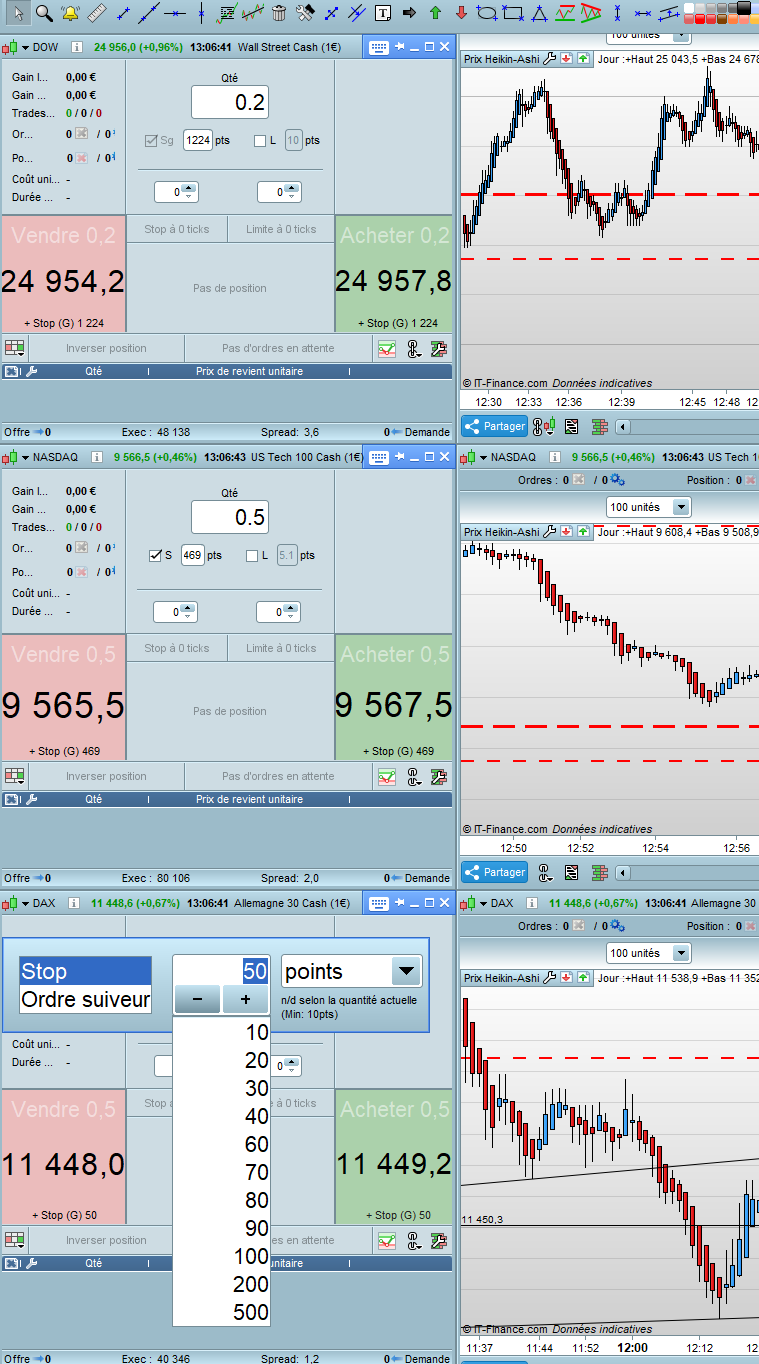This screenshot has width=759, height=1364.
Task: Open keyboard icon in DOW panel header
Action: (378, 48)
